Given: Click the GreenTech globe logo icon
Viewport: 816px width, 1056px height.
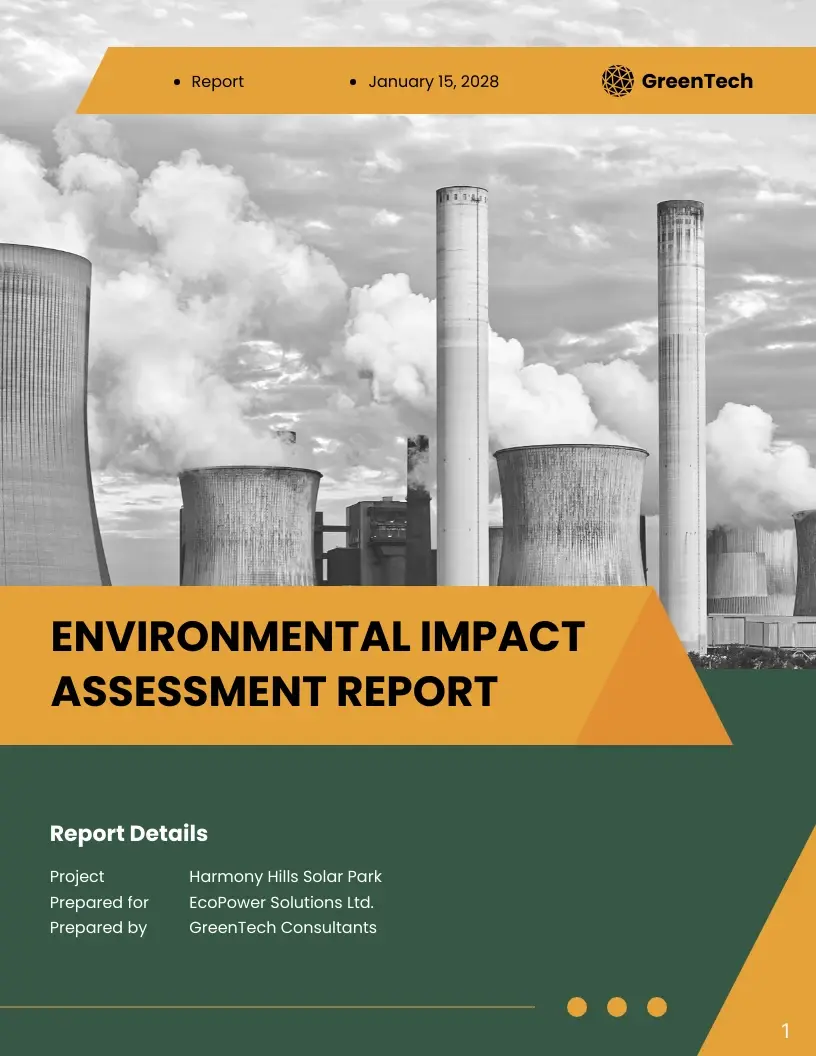Looking at the screenshot, I should coord(617,81).
